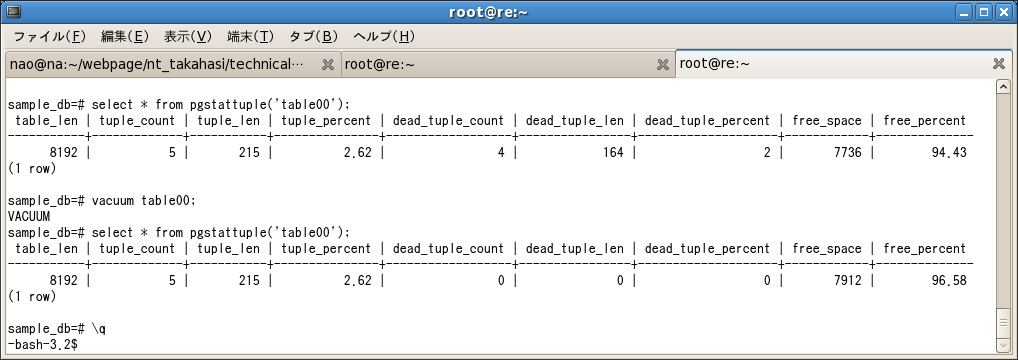Maximize the terminal window
The image size is (1018, 360).
coord(984,12)
